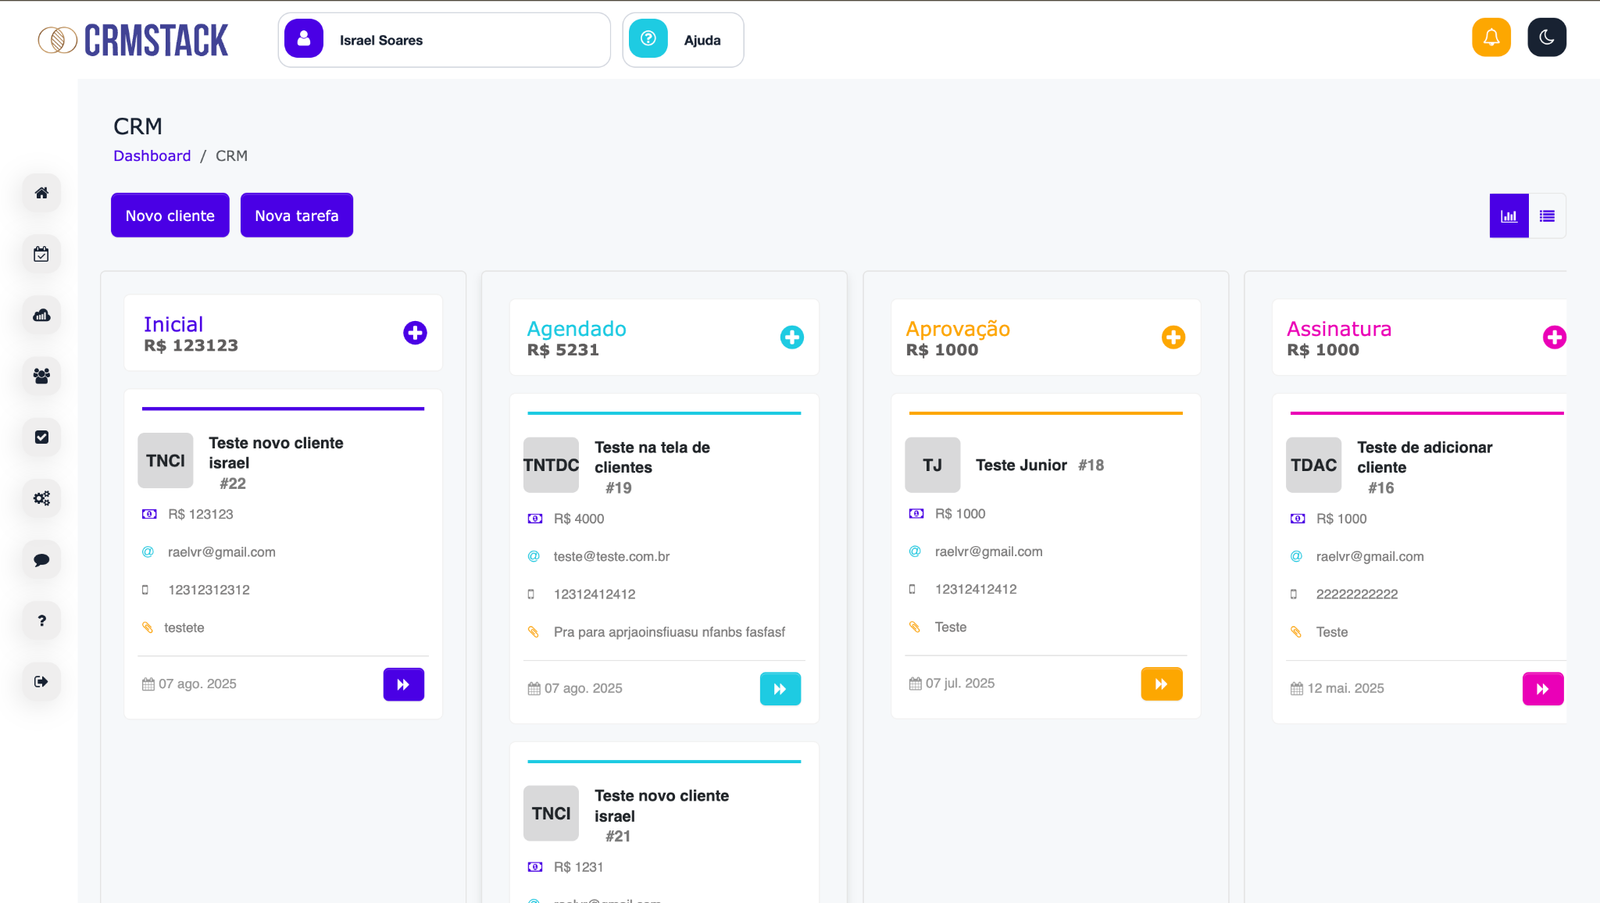Viewport: 1600px width, 903px height.
Task: Open the calendar section in the sidebar
Action: [40, 254]
